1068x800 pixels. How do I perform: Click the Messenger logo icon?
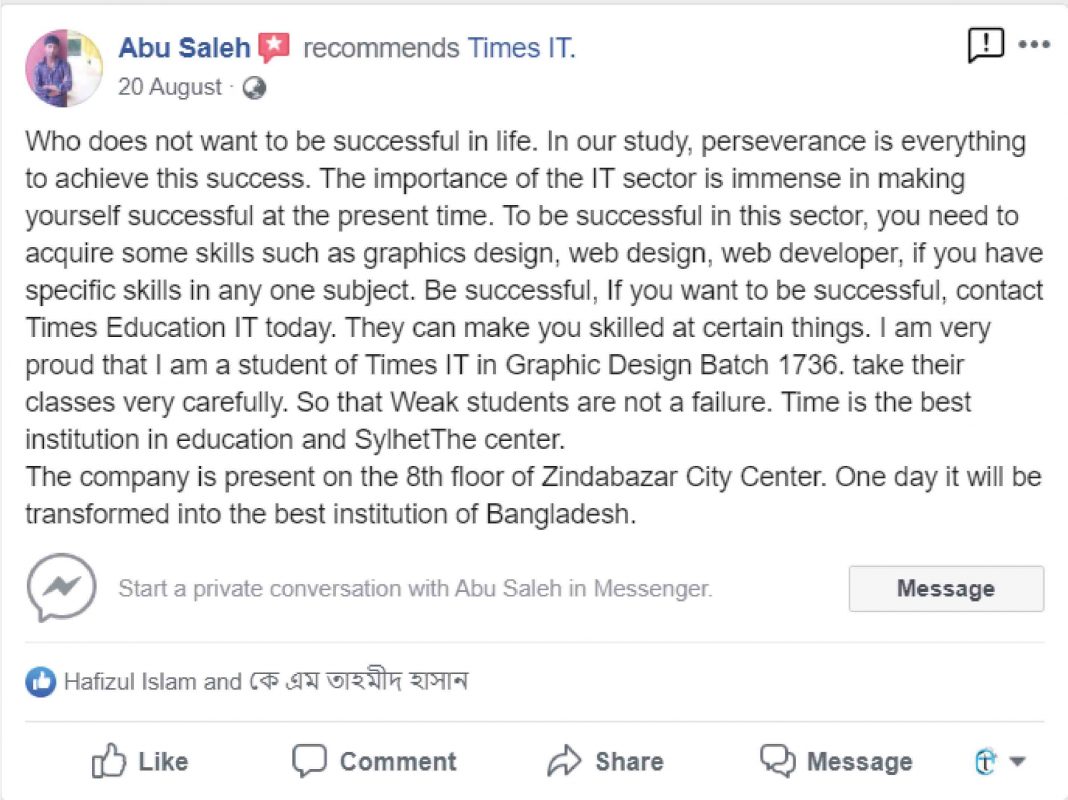pos(62,588)
